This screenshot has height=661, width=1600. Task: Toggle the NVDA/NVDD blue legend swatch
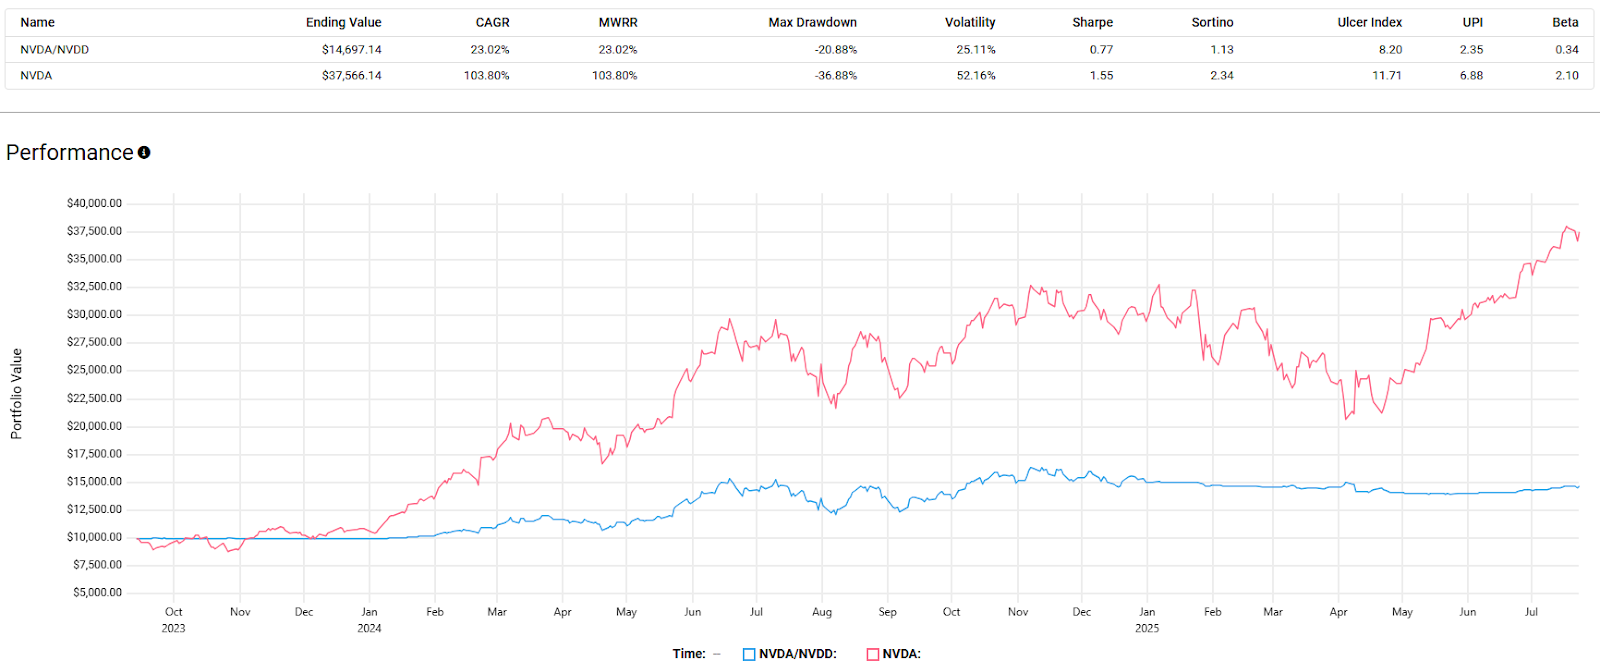[x=749, y=654]
